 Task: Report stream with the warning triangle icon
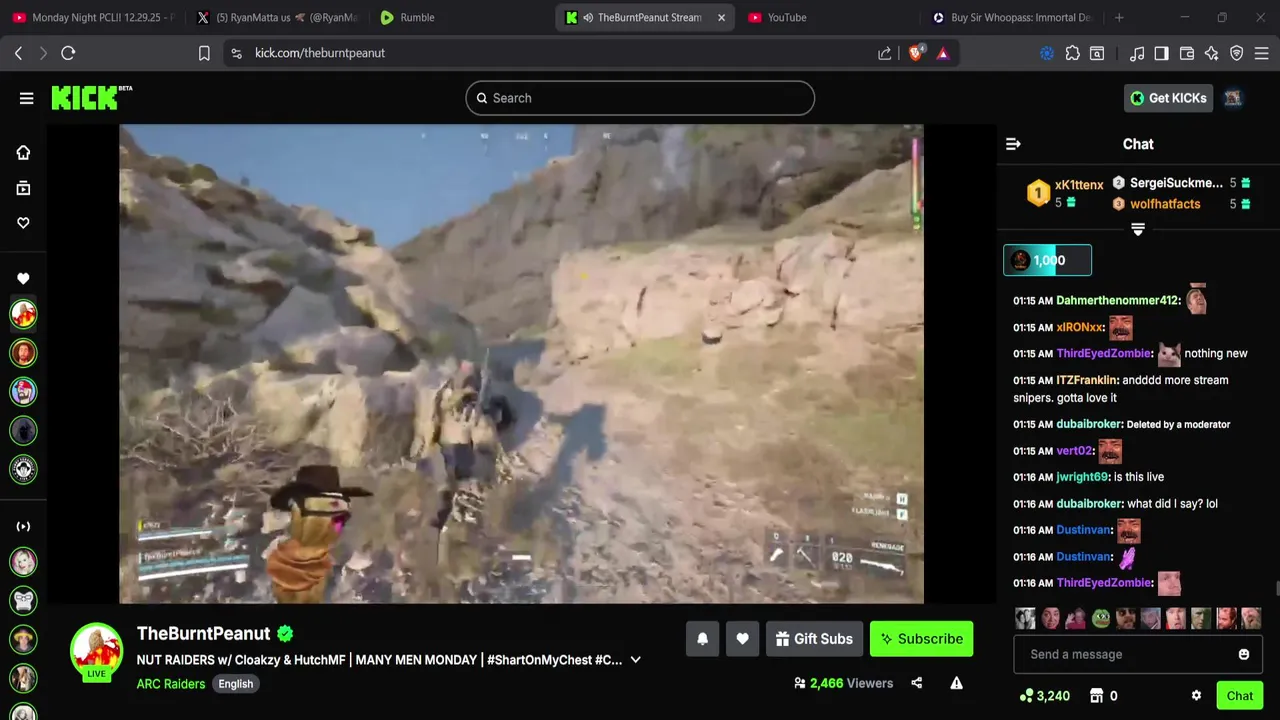tap(956, 683)
